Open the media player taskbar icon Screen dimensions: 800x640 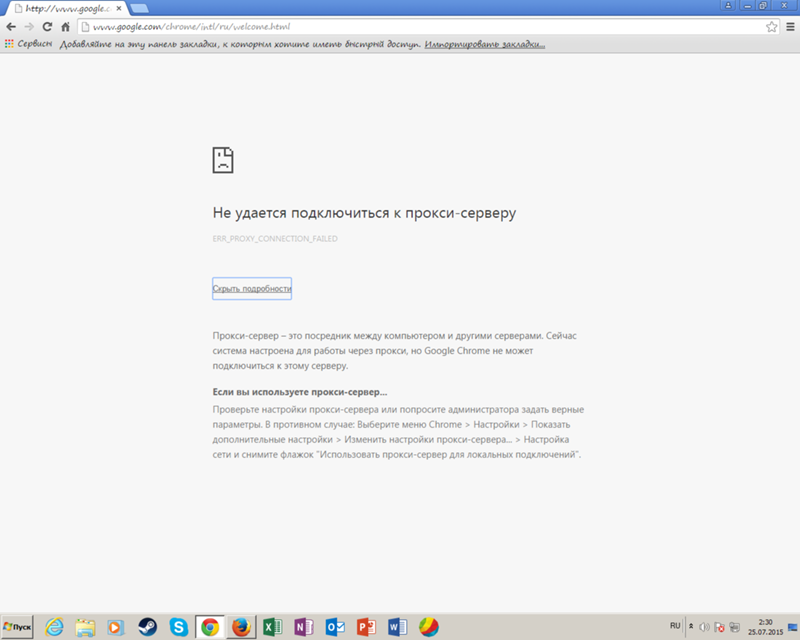click(x=116, y=627)
